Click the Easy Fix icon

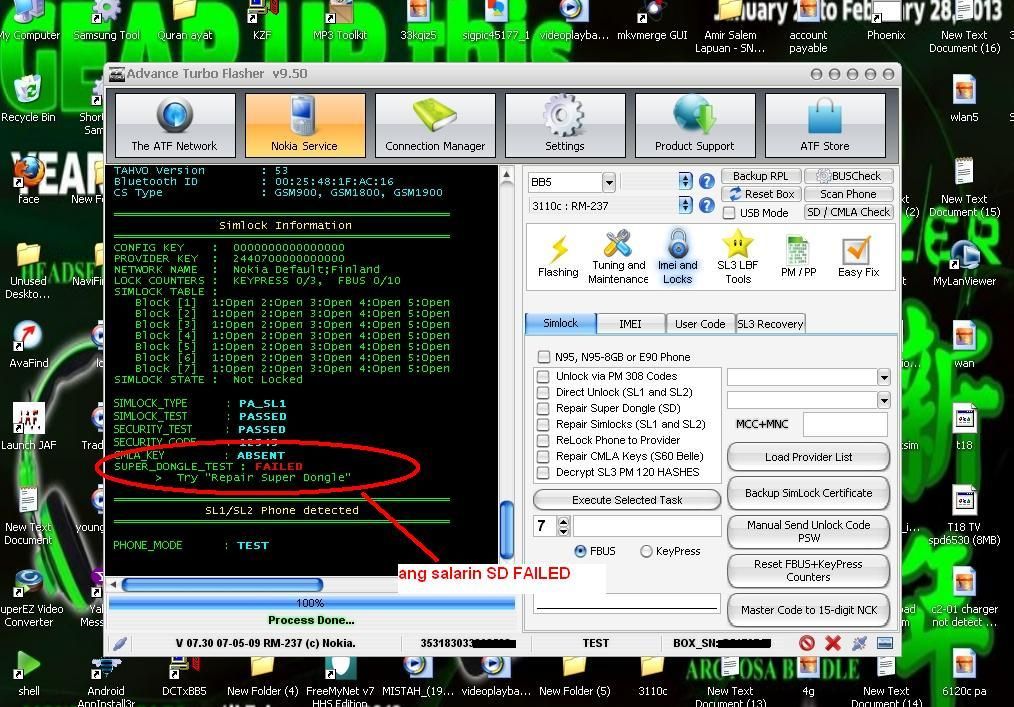click(858, 256)
